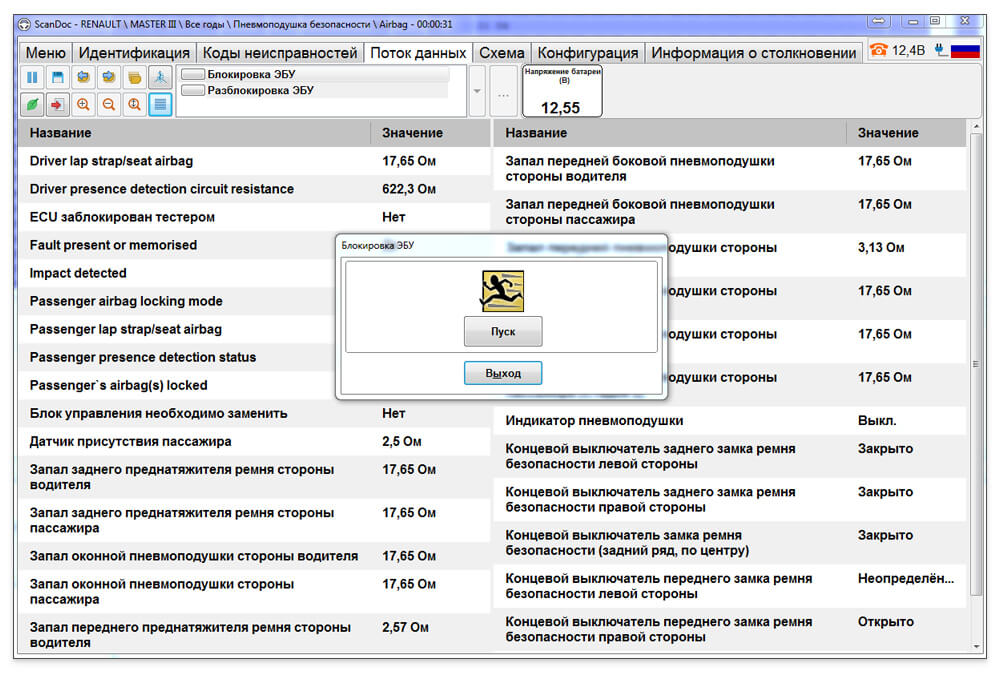Click the right blue arrow toolbar icon
The width and height of the screenshot is (1000, 675).
coord(109,78)
